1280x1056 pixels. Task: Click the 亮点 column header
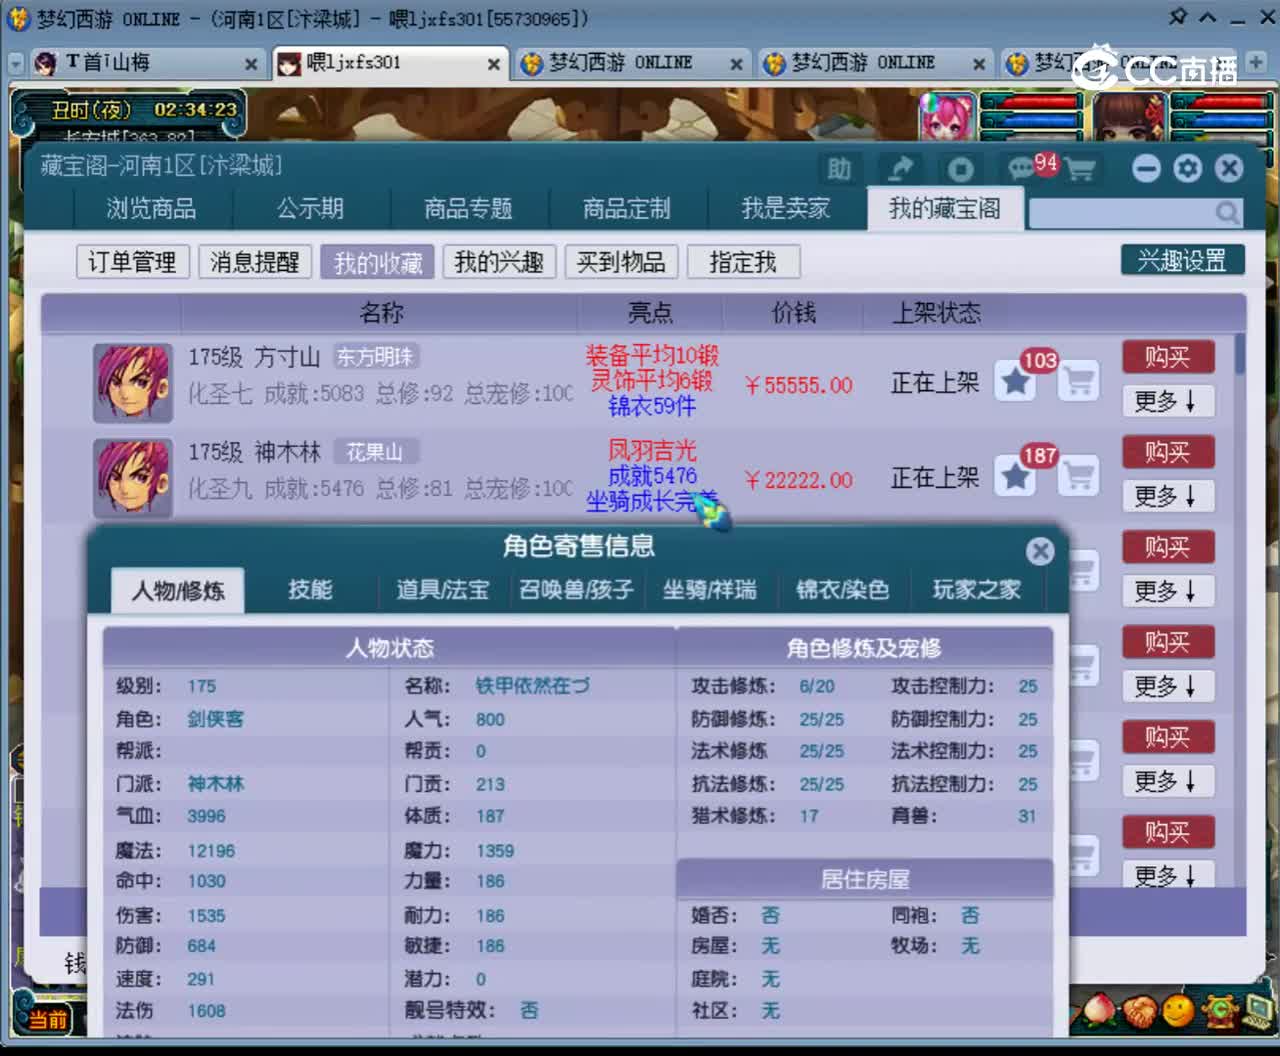click(x=650, y=313)
